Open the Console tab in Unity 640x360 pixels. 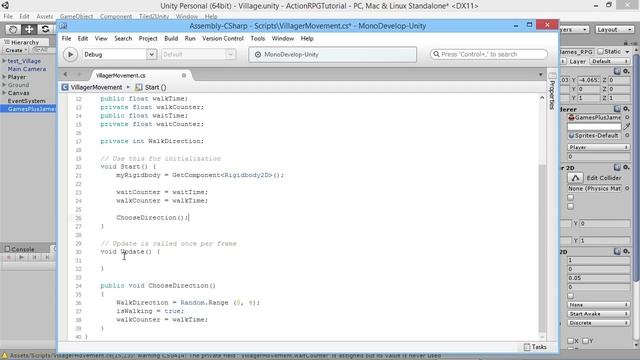point(20,249)
